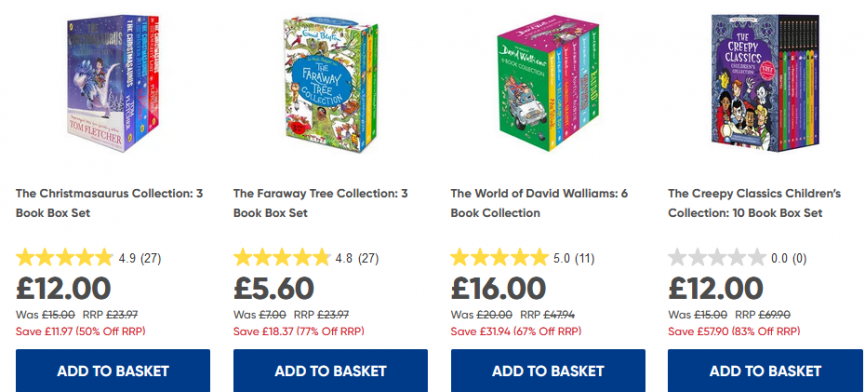Open the Christmasaurus Collection box set image
Image resolution: width=865 pixels, height=392 pixels.
pos(113,83)
